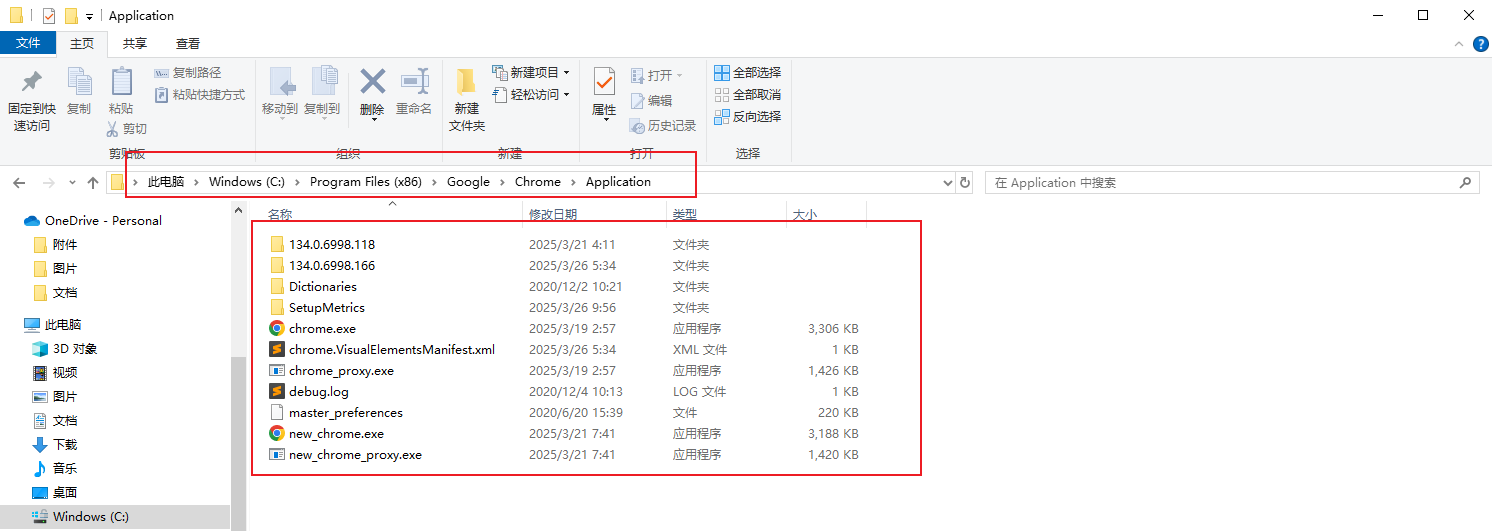Click Google in the address breadcrumb
Image resolution: width=1492 pixels, height=531 pixels.
coord(468,182)
